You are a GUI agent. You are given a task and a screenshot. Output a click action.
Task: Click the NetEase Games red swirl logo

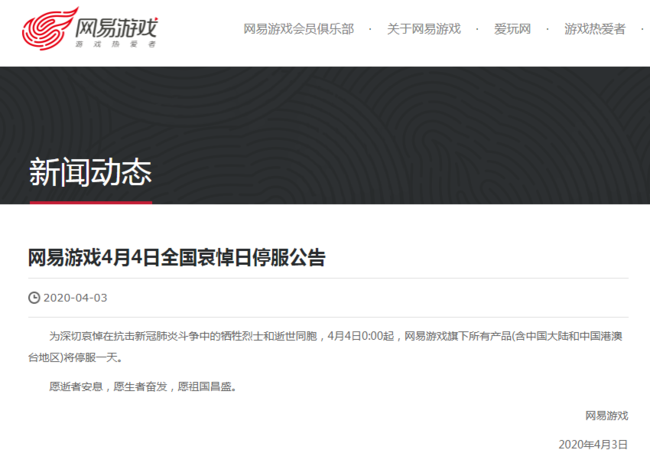click(x=49, y=29)
